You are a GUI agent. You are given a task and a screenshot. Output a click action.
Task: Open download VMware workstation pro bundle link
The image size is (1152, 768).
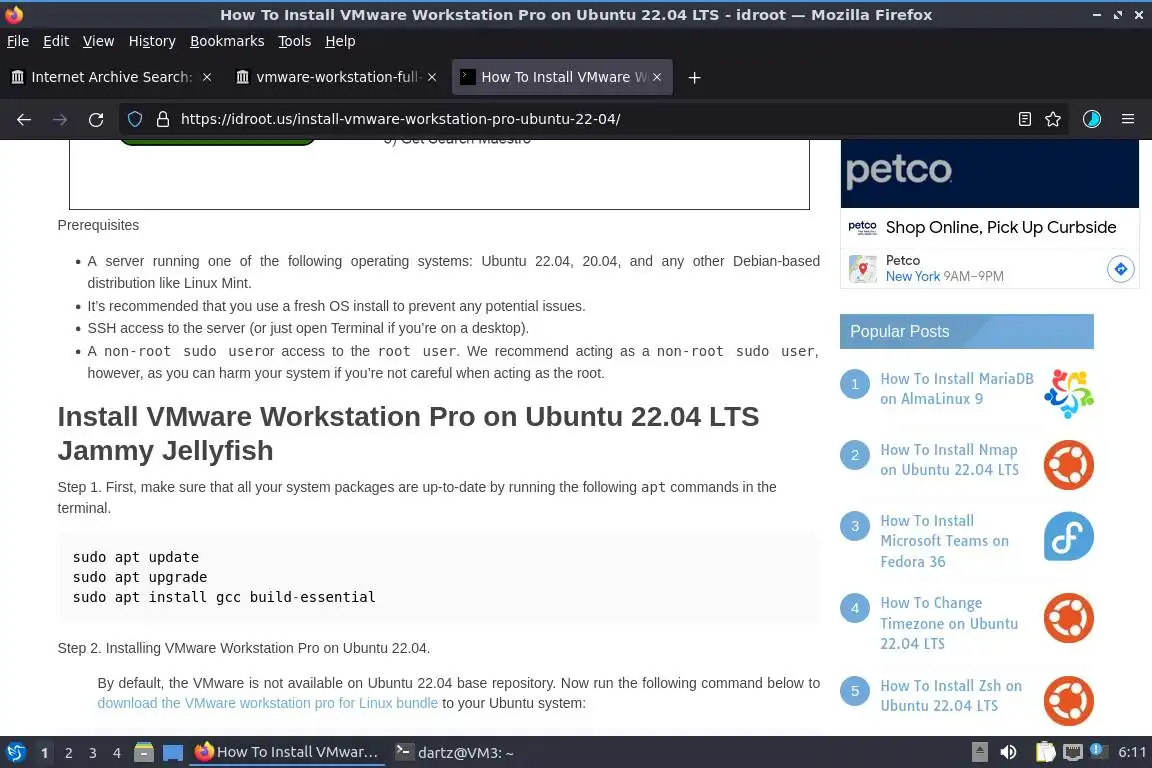[x=267, y=703]
